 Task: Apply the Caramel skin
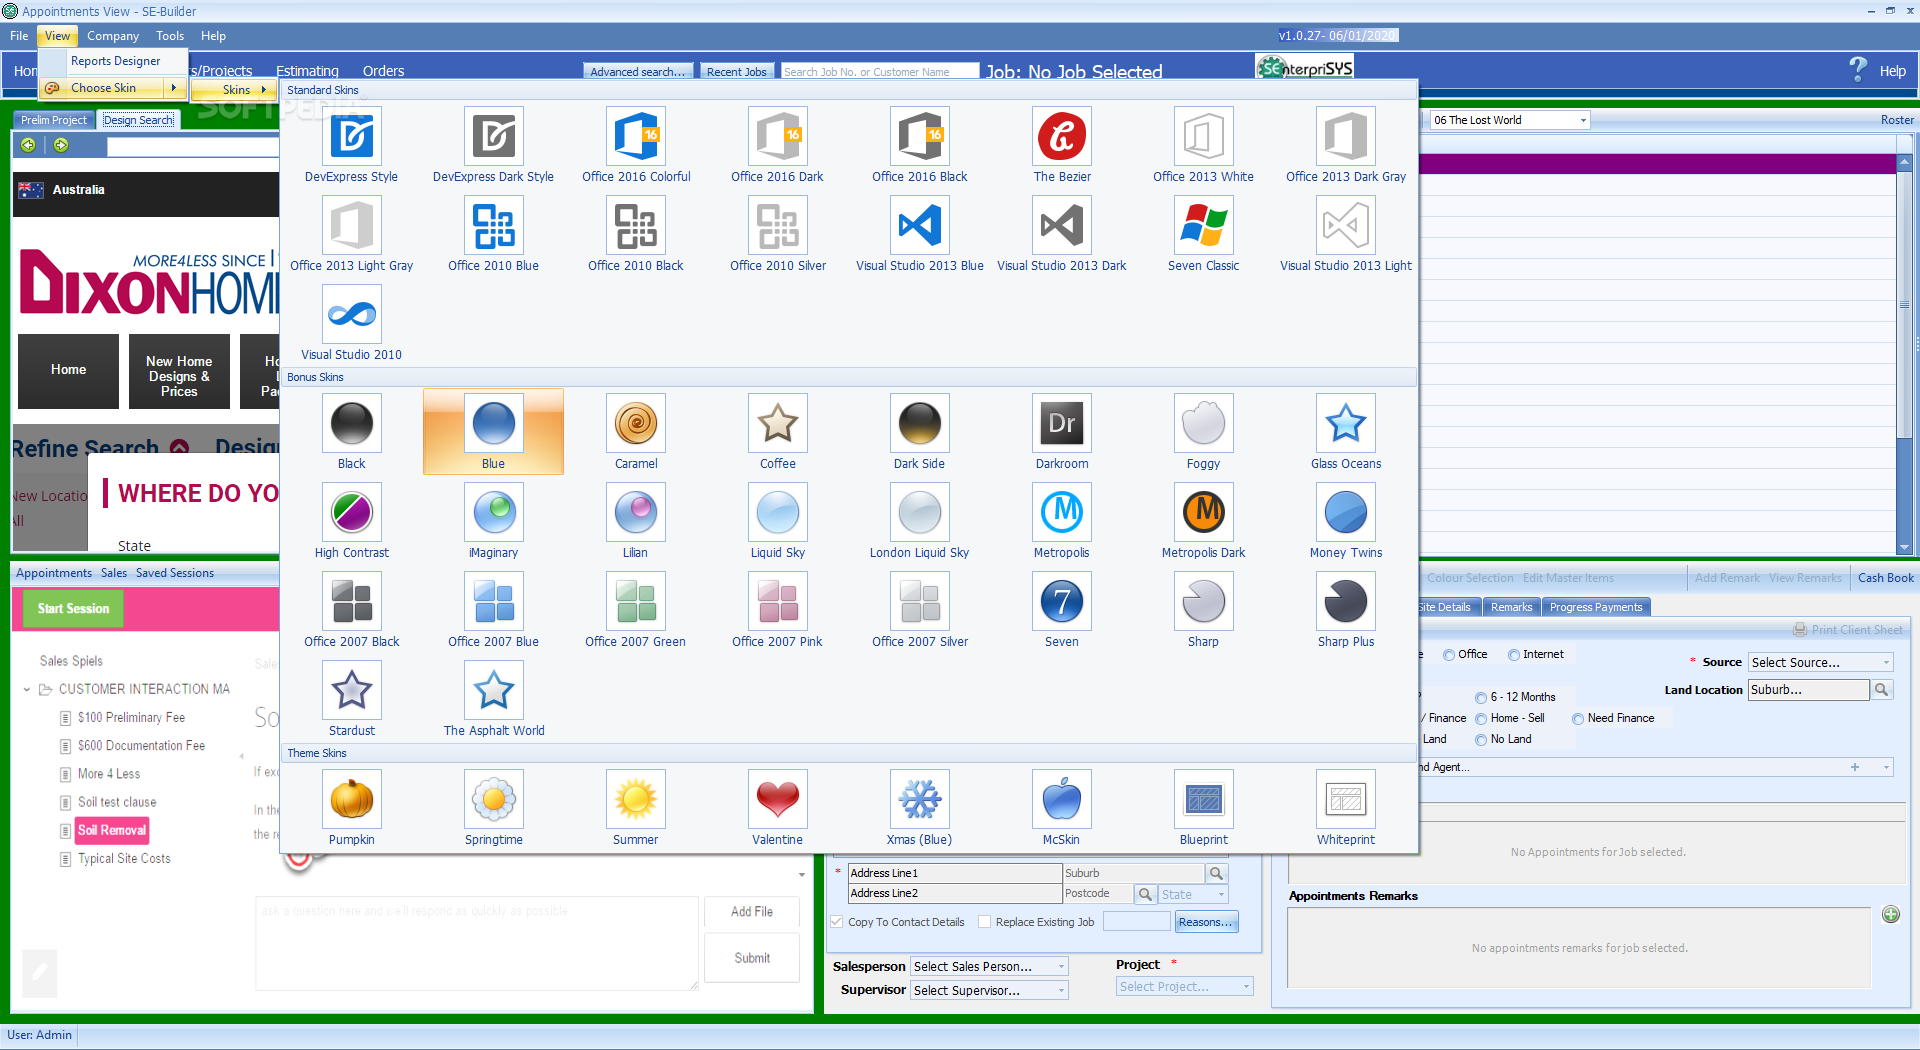636,424
